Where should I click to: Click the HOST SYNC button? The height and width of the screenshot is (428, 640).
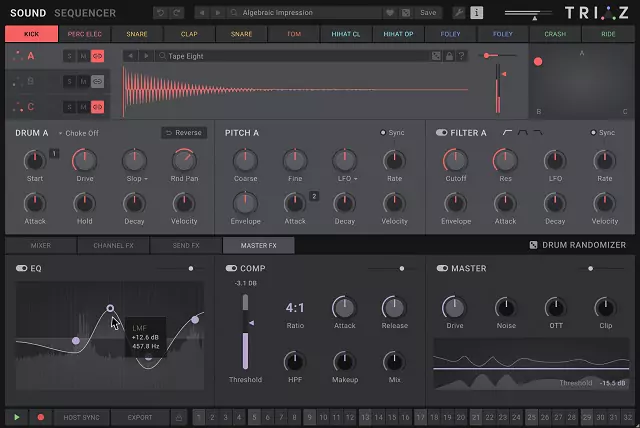[x=82, y=417]
